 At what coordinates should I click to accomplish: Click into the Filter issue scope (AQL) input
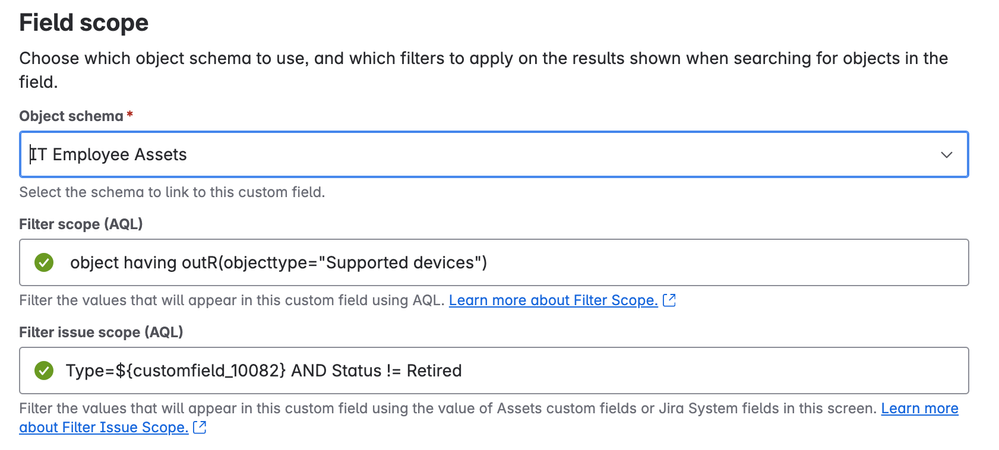[700, 370]
